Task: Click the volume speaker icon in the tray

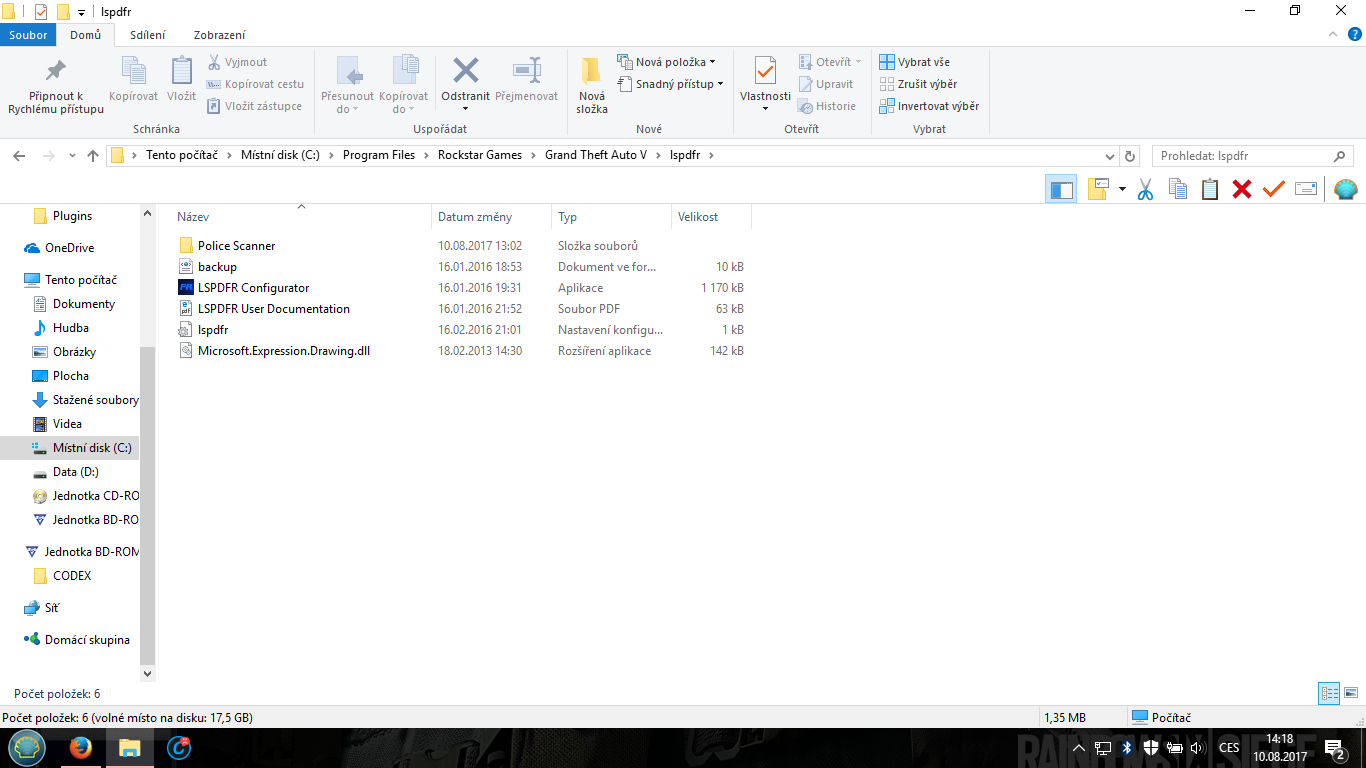Action: [x=1198, y=748]
